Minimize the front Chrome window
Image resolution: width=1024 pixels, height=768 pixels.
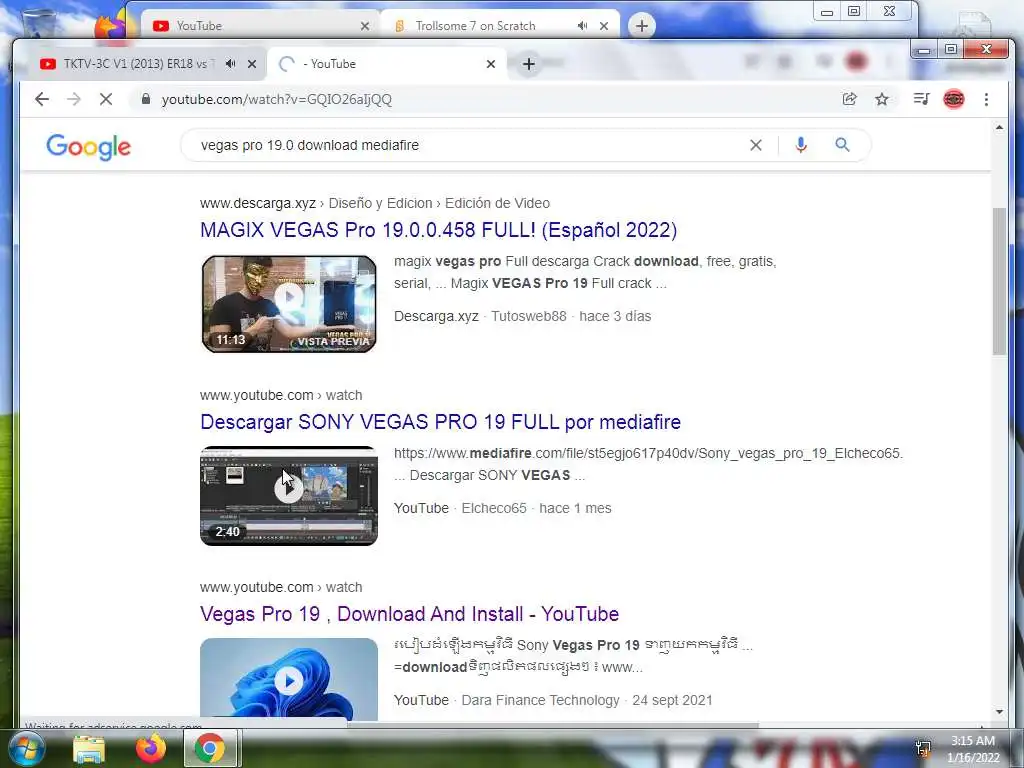pos(923,50)
